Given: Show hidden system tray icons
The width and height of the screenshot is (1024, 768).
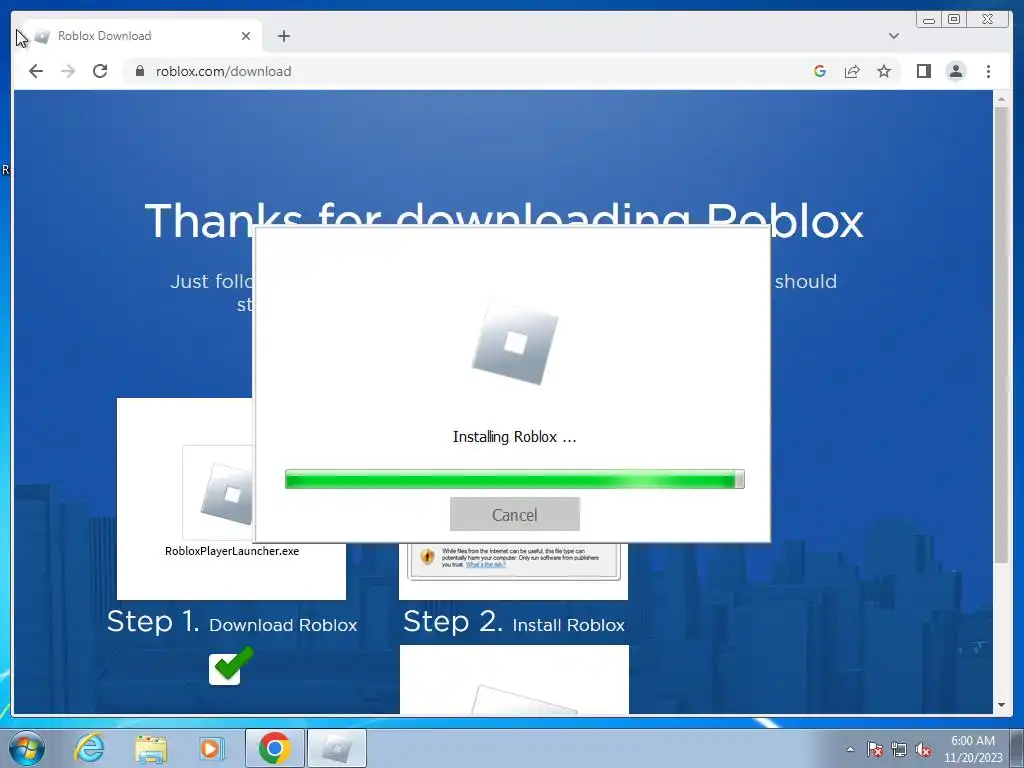Looking at the screenshot, I should coord(850,749).
